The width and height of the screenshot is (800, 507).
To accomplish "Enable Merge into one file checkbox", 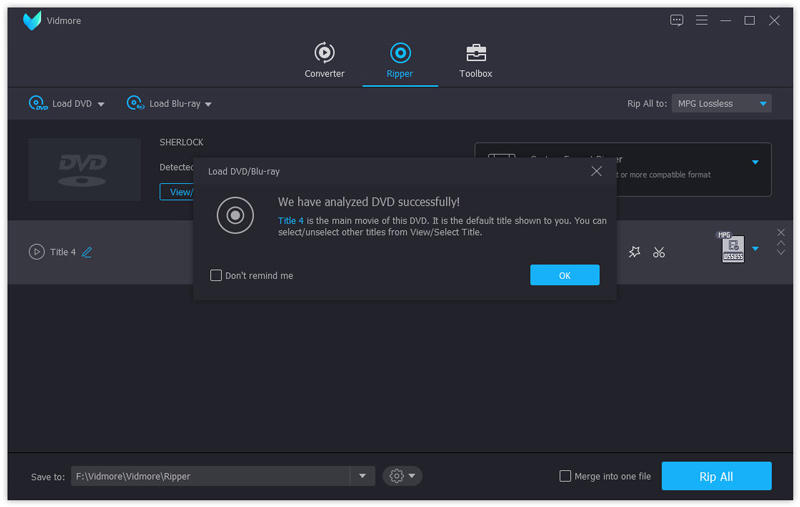I will (565, 476).
